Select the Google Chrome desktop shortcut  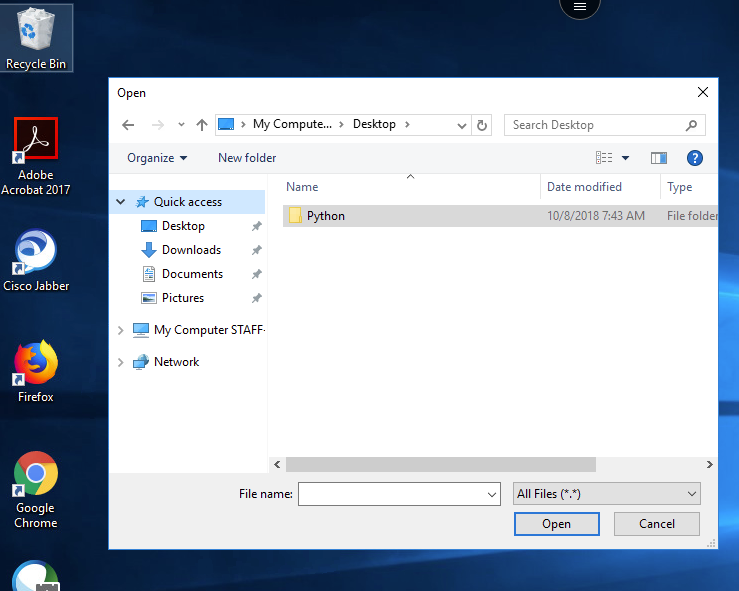[x=36, y=490]
